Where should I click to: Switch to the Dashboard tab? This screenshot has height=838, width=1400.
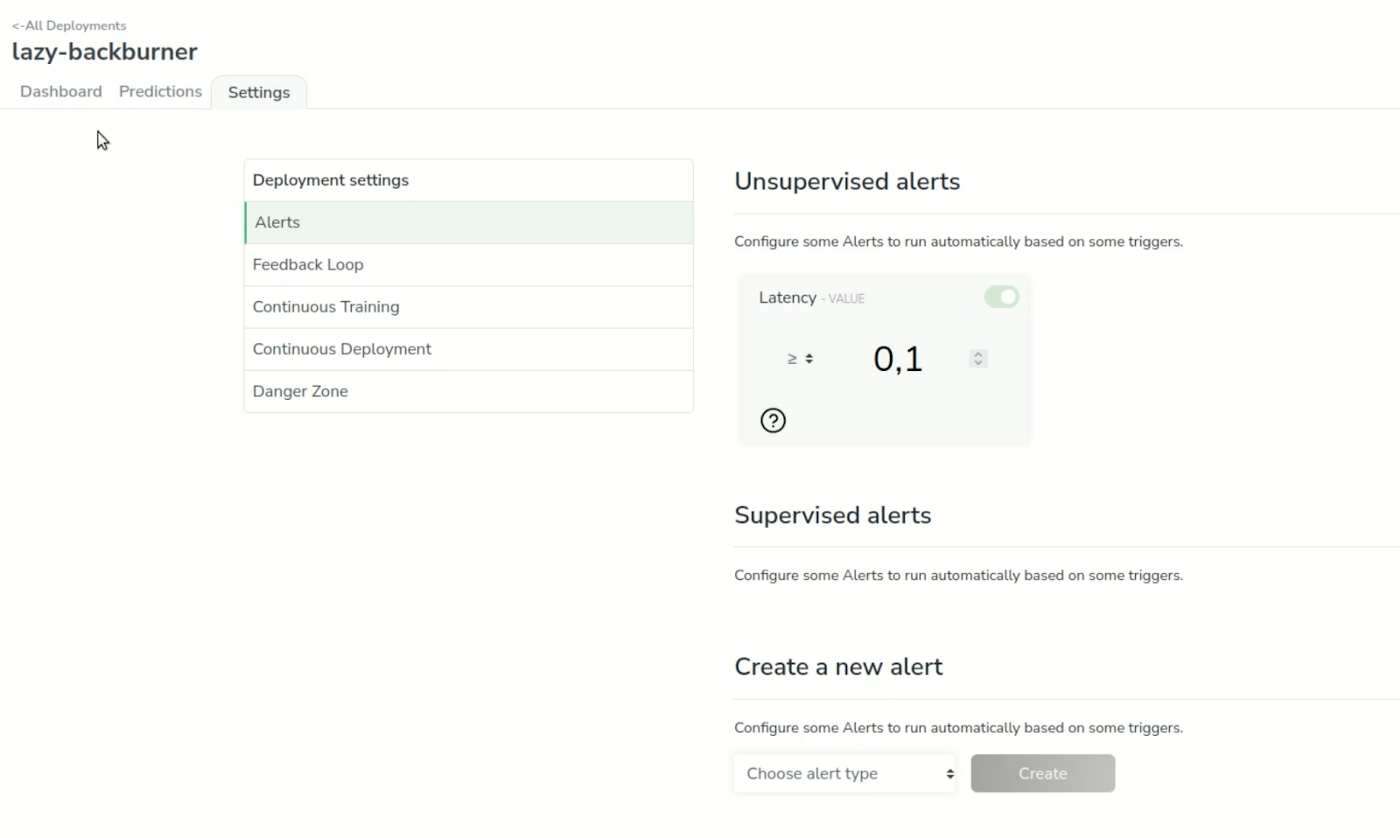tap(61, 91)
